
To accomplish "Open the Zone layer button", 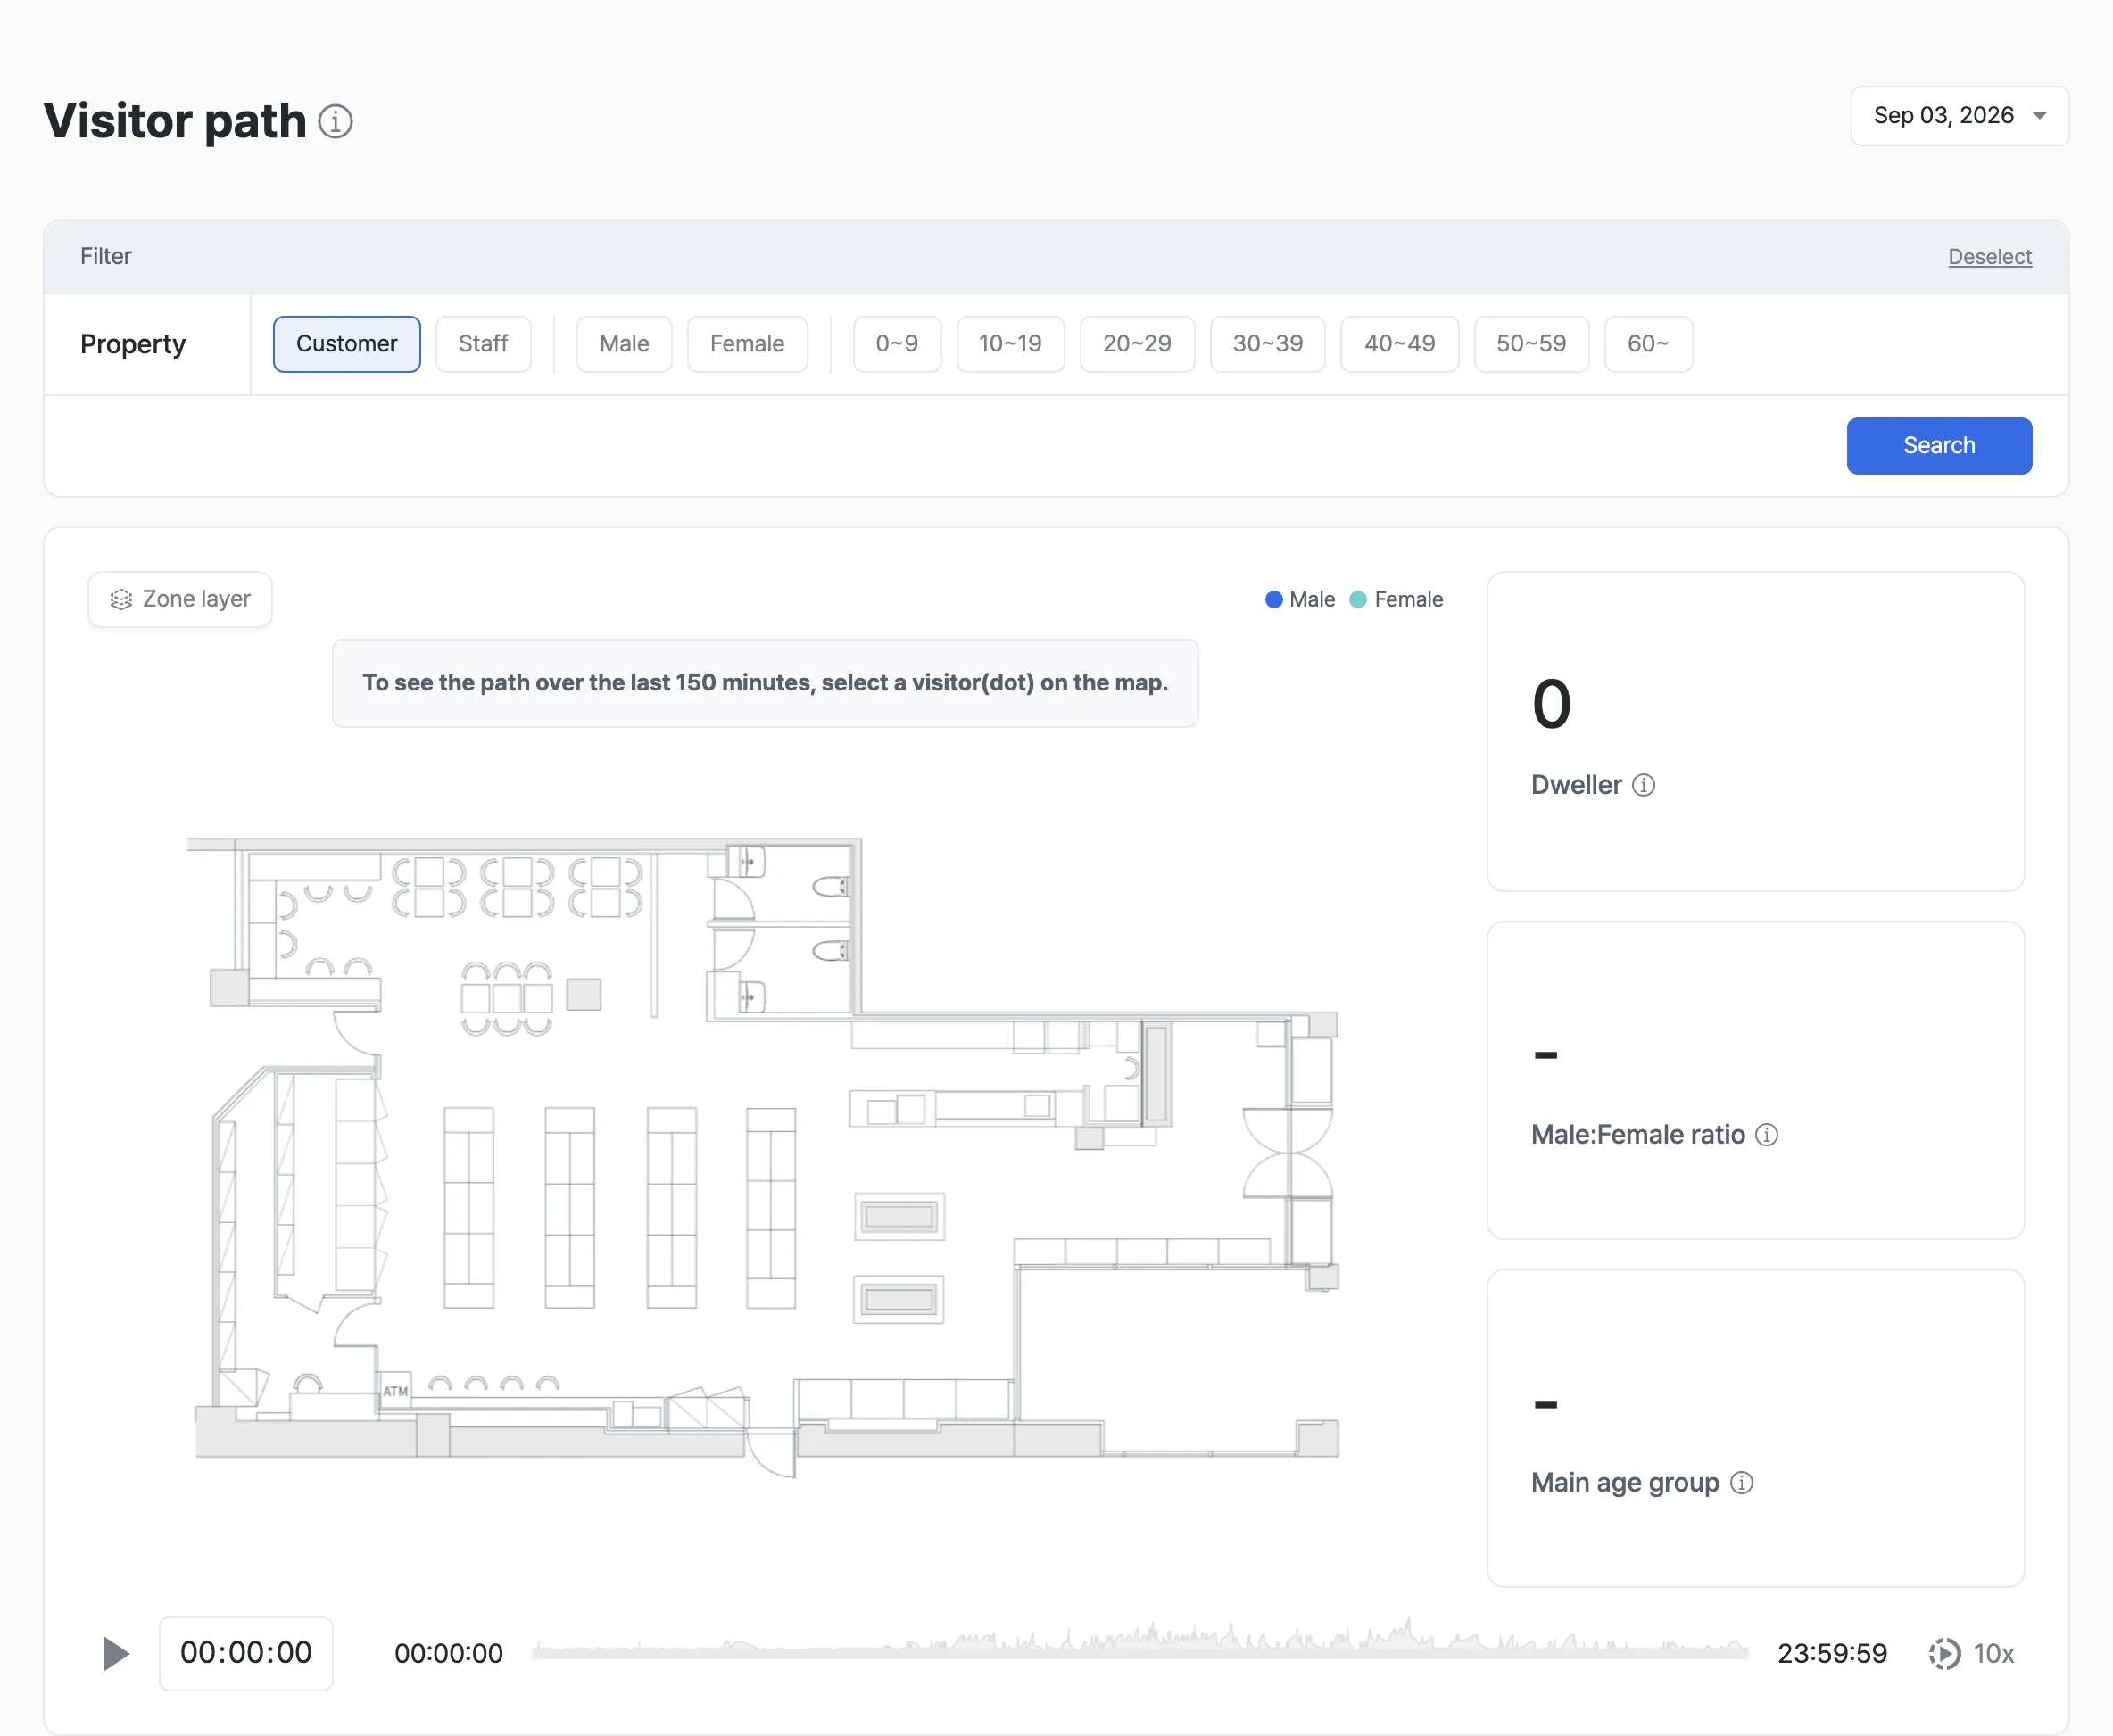I will click(x=180, y=599).
